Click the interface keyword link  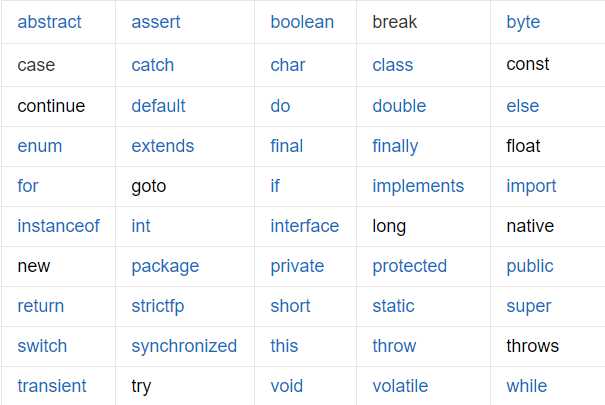(304, 226)
